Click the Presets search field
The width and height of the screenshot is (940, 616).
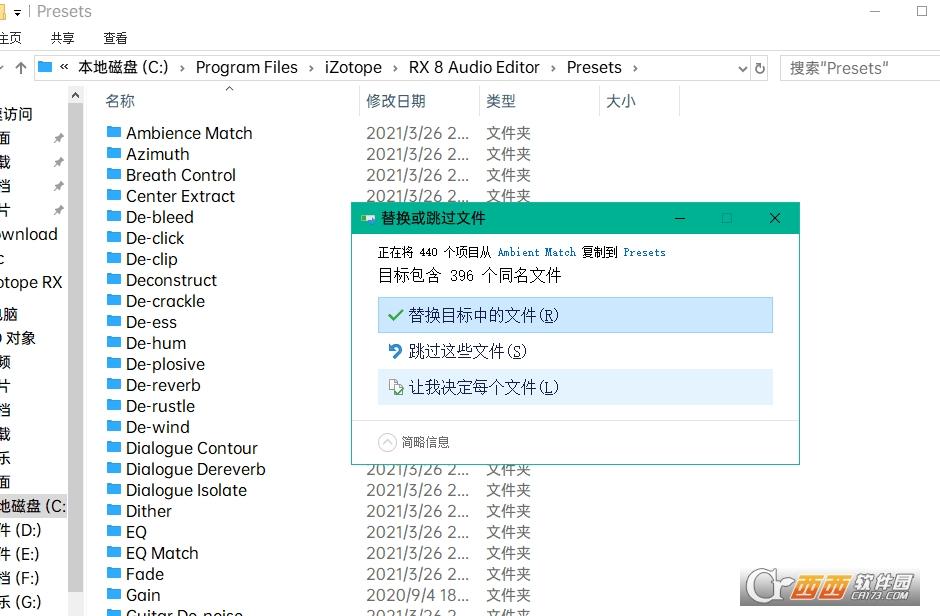point(860,68)
